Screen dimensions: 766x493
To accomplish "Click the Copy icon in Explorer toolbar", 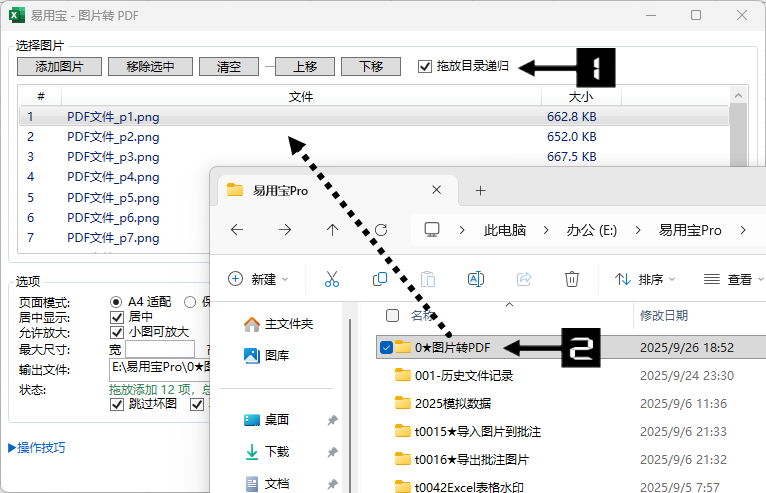I will pos(380,280).
